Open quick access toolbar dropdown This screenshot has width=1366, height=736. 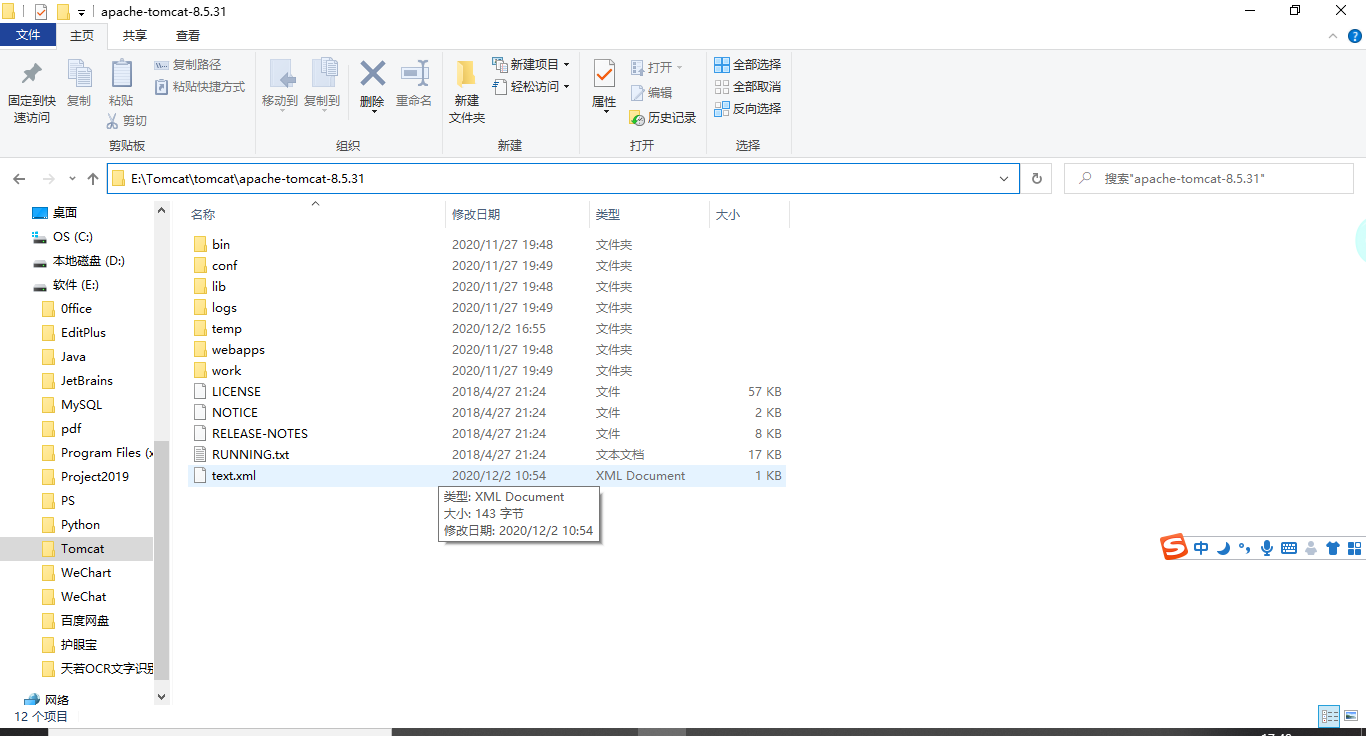(x=81, y=12)
